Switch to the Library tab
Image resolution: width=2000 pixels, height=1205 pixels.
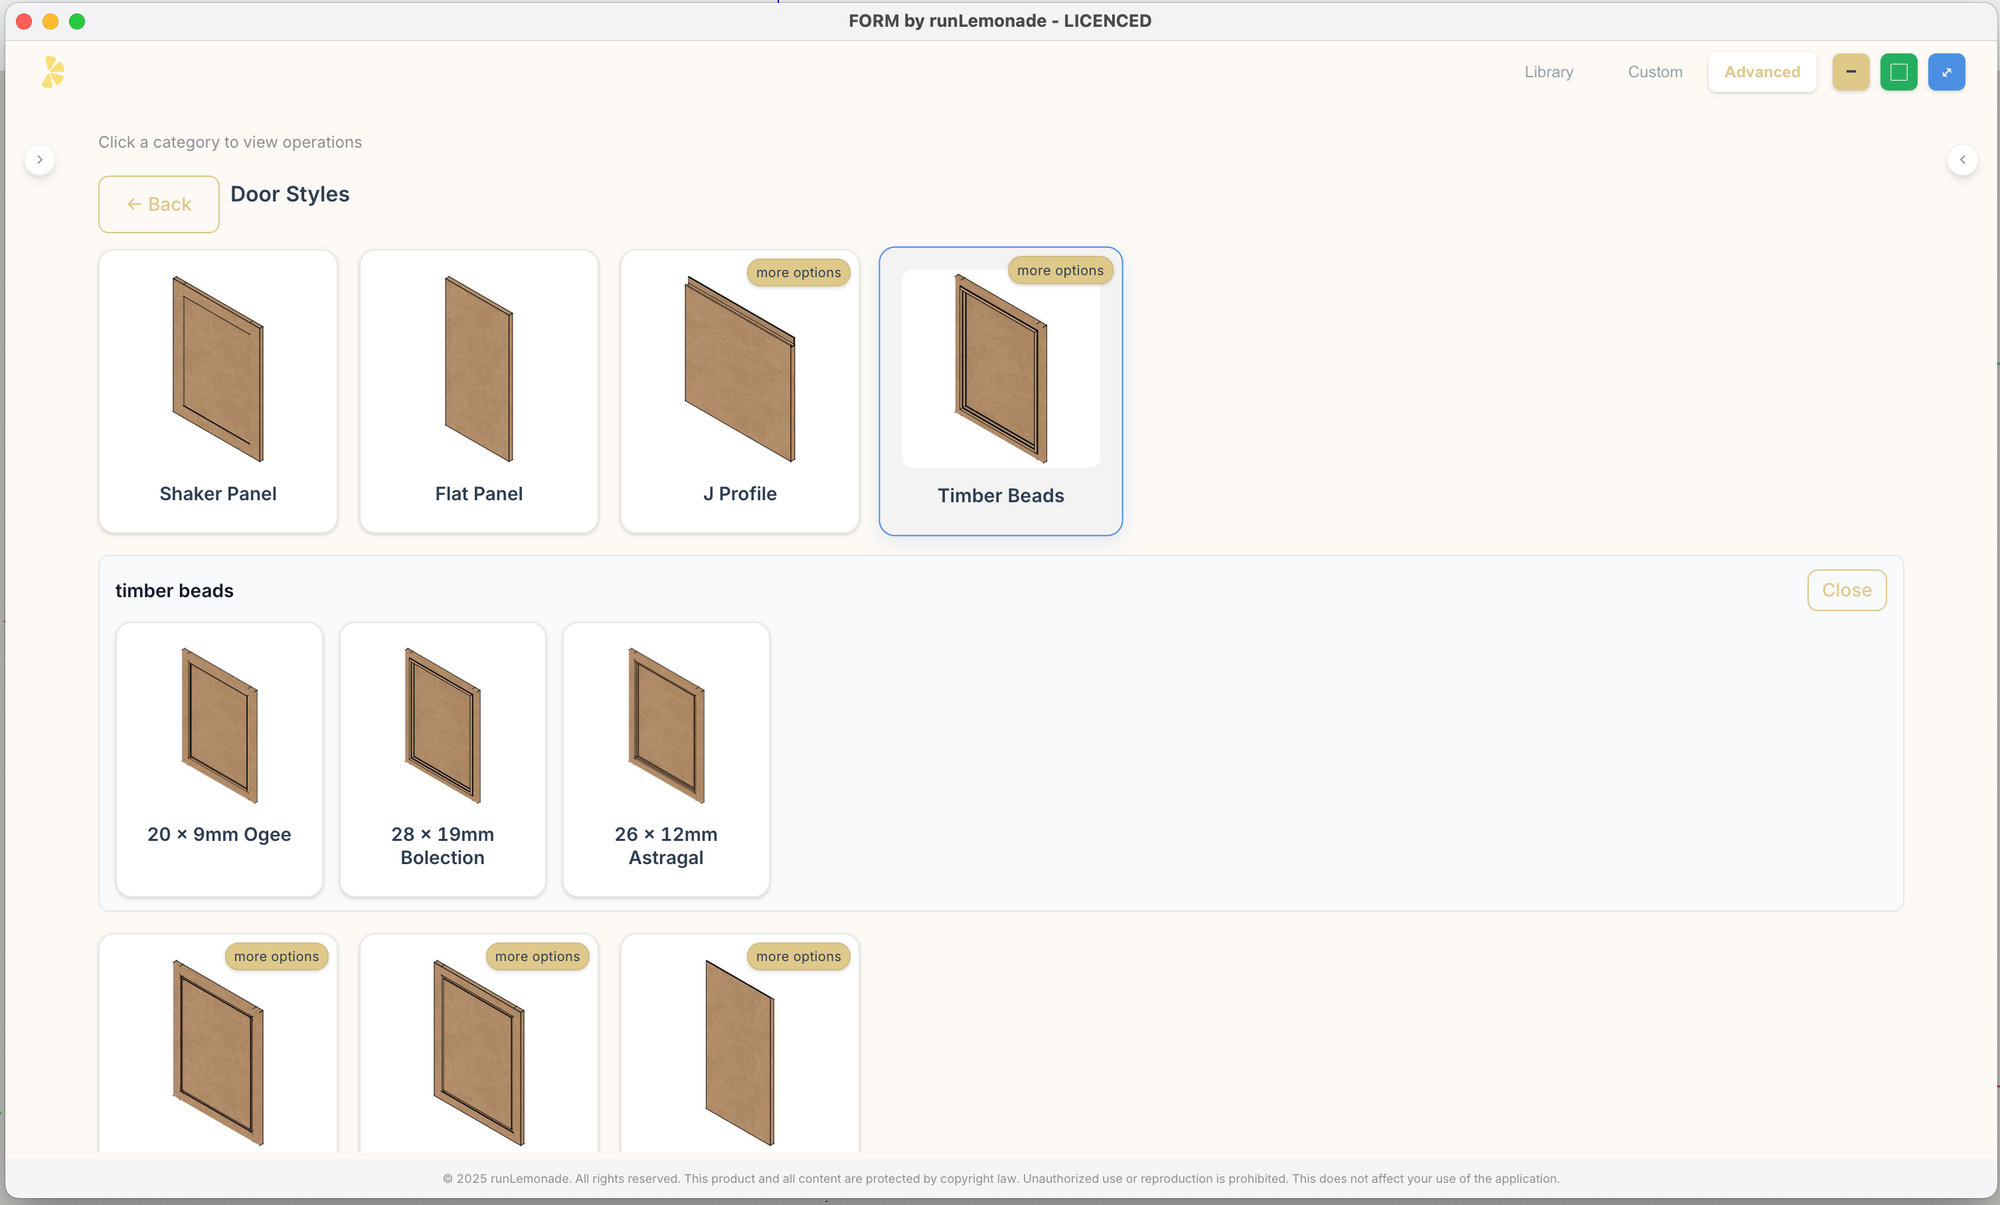click(x=1548, y=72)
